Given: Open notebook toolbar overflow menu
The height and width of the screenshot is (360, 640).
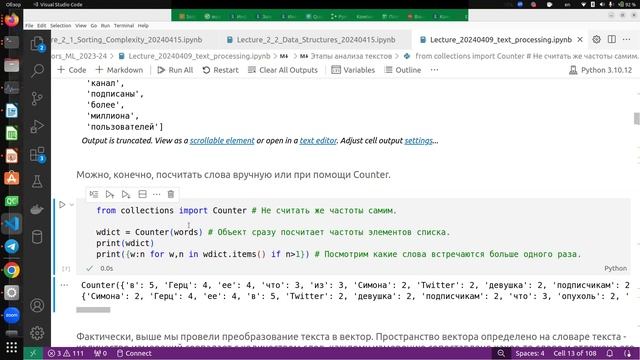Looking at the screenshot, I should 434,70.
